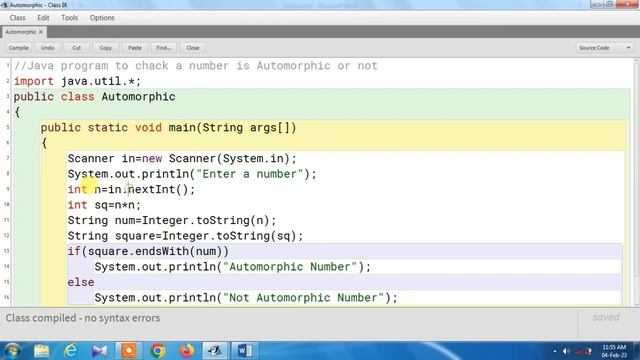Open the Class menu

tap(18, 18)
